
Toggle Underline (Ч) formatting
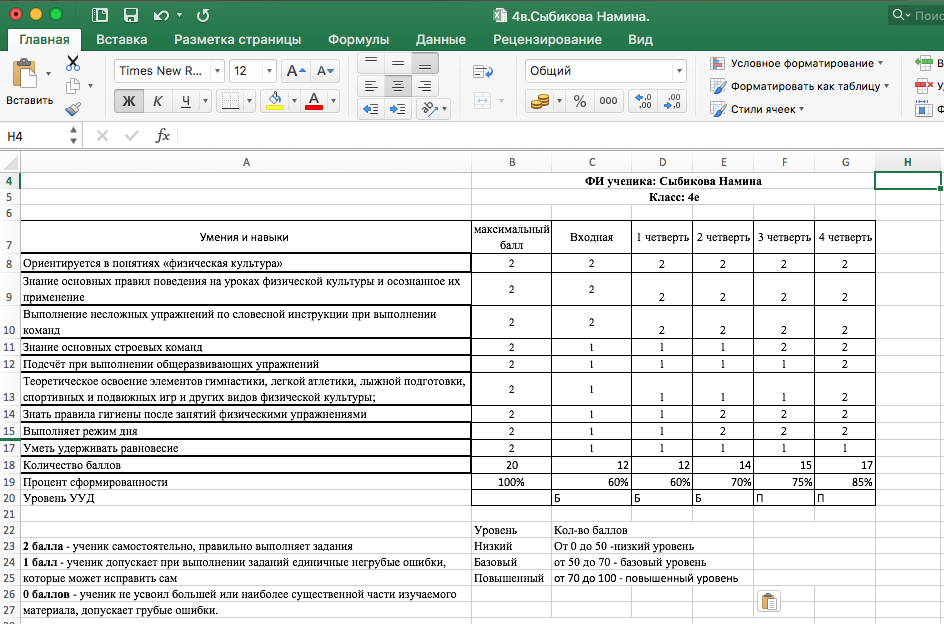[186, 101]
